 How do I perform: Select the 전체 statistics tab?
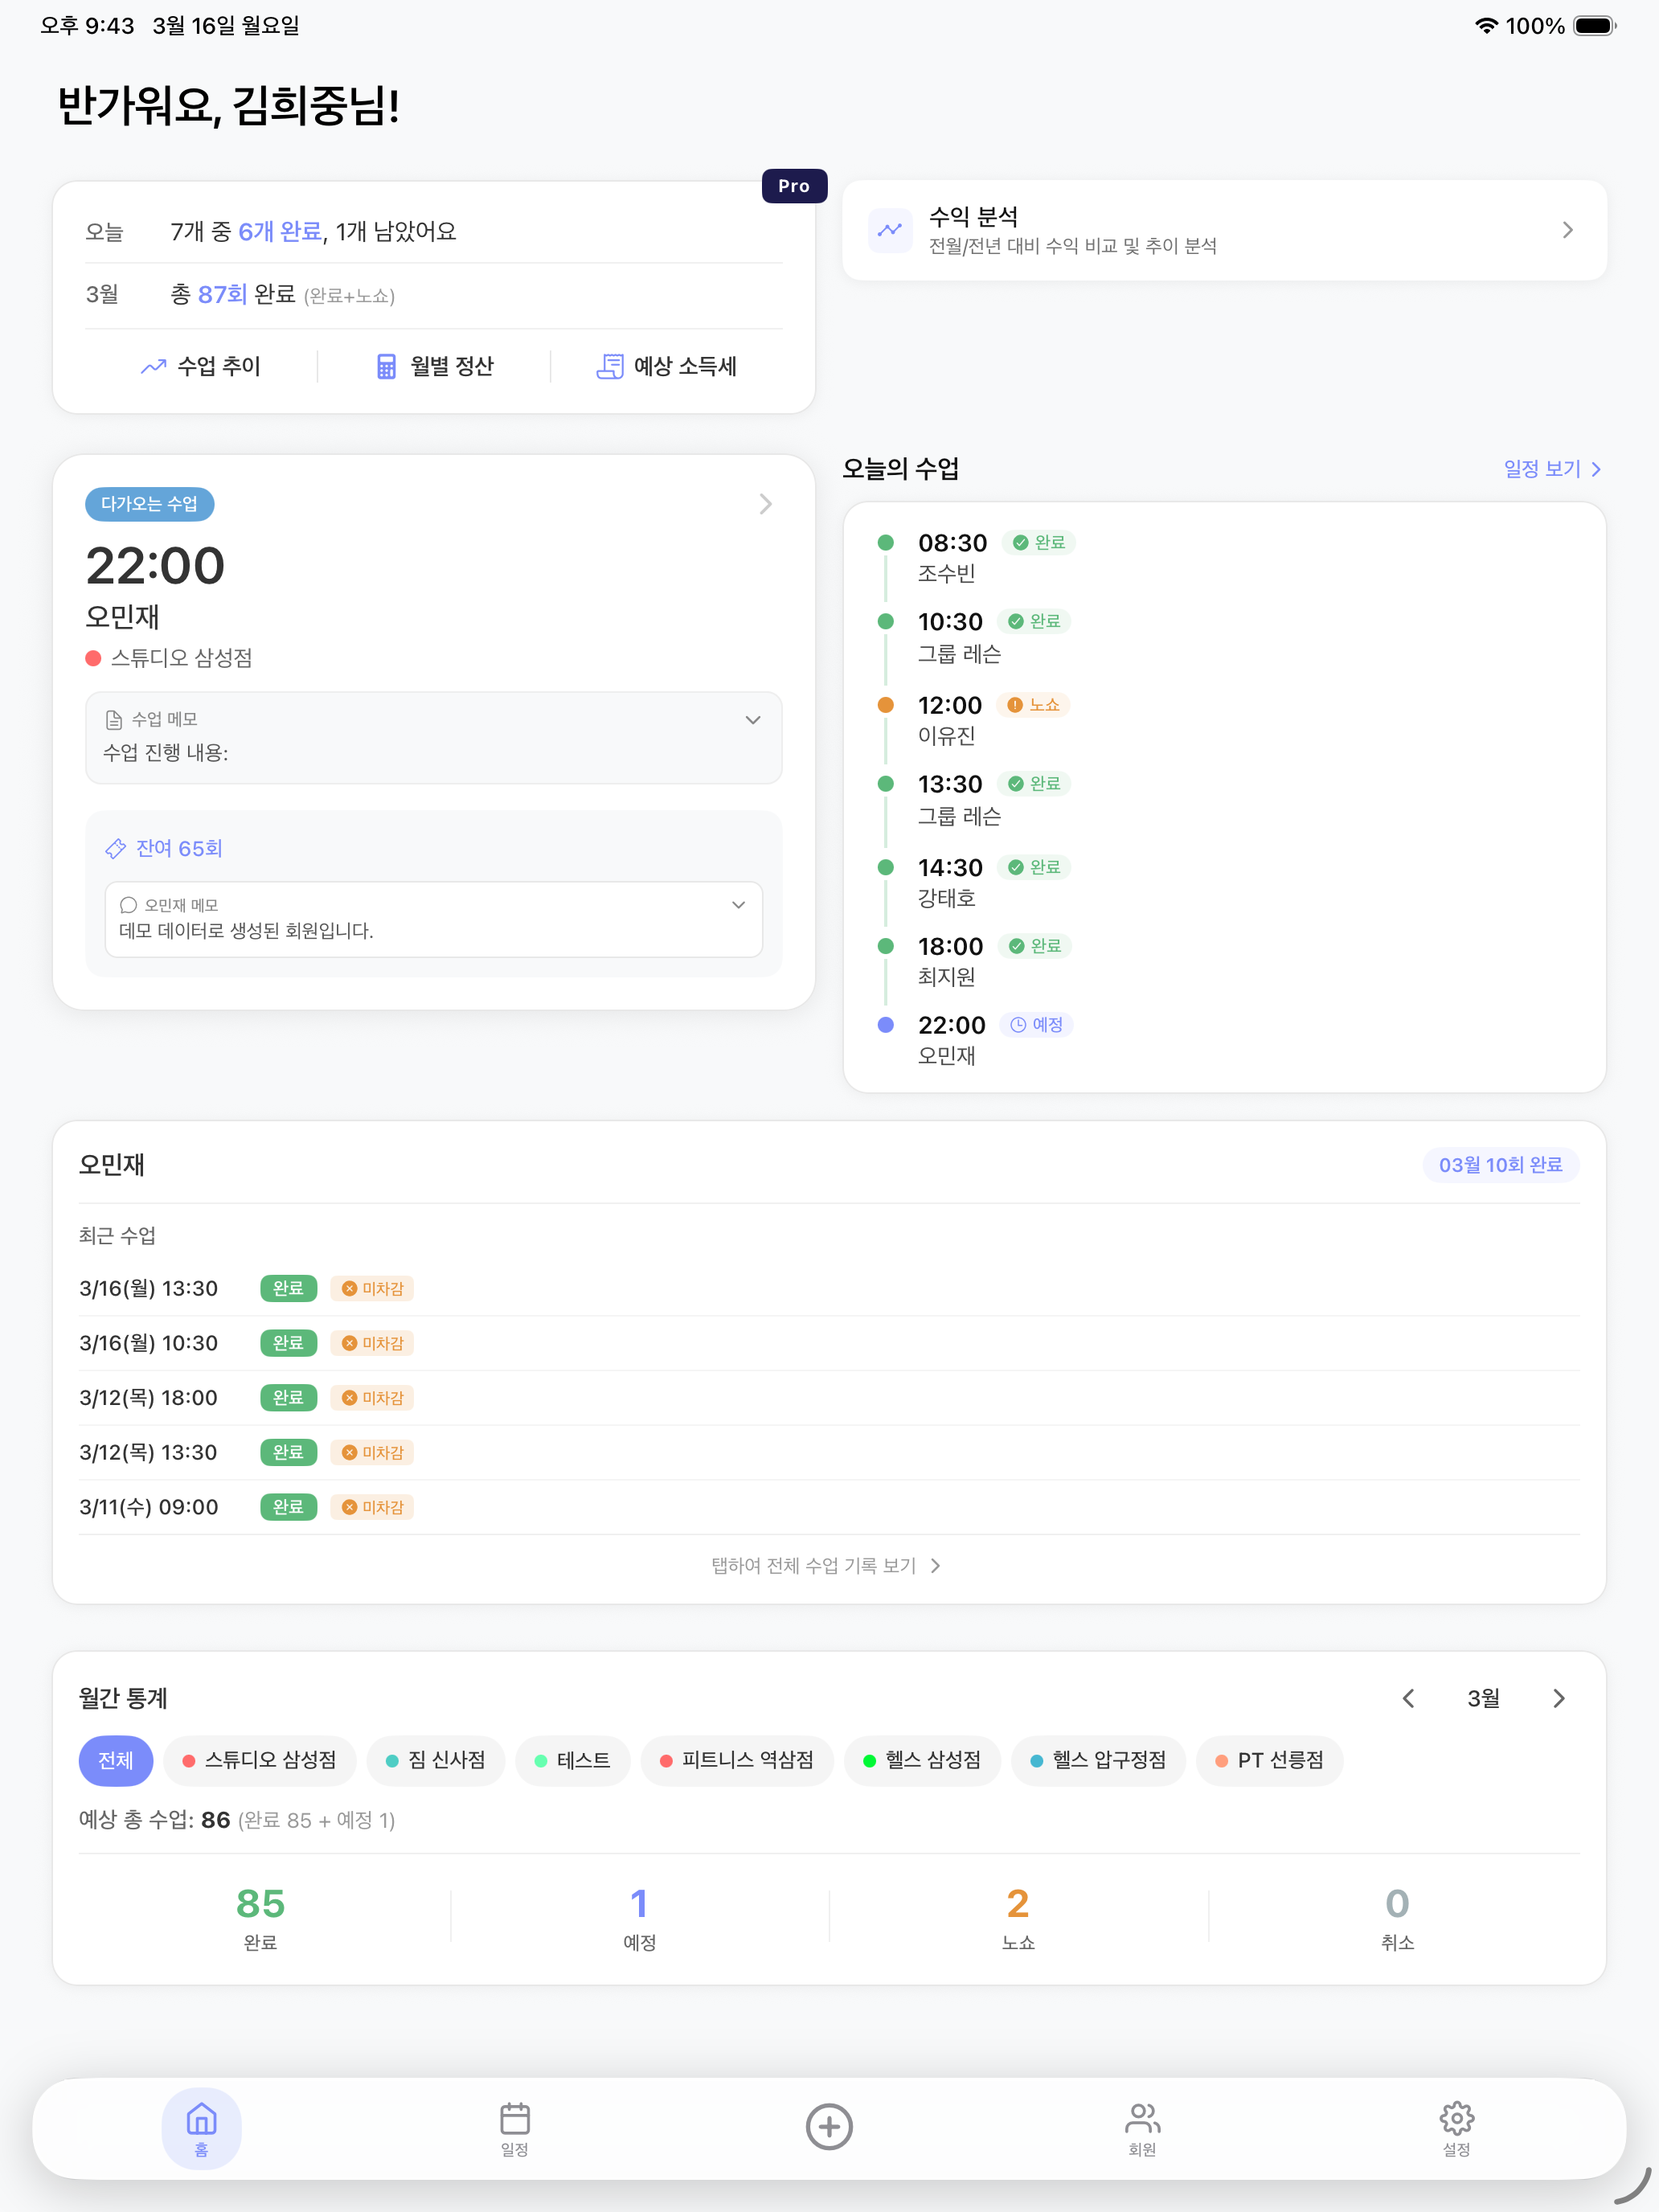(115, 1760)
